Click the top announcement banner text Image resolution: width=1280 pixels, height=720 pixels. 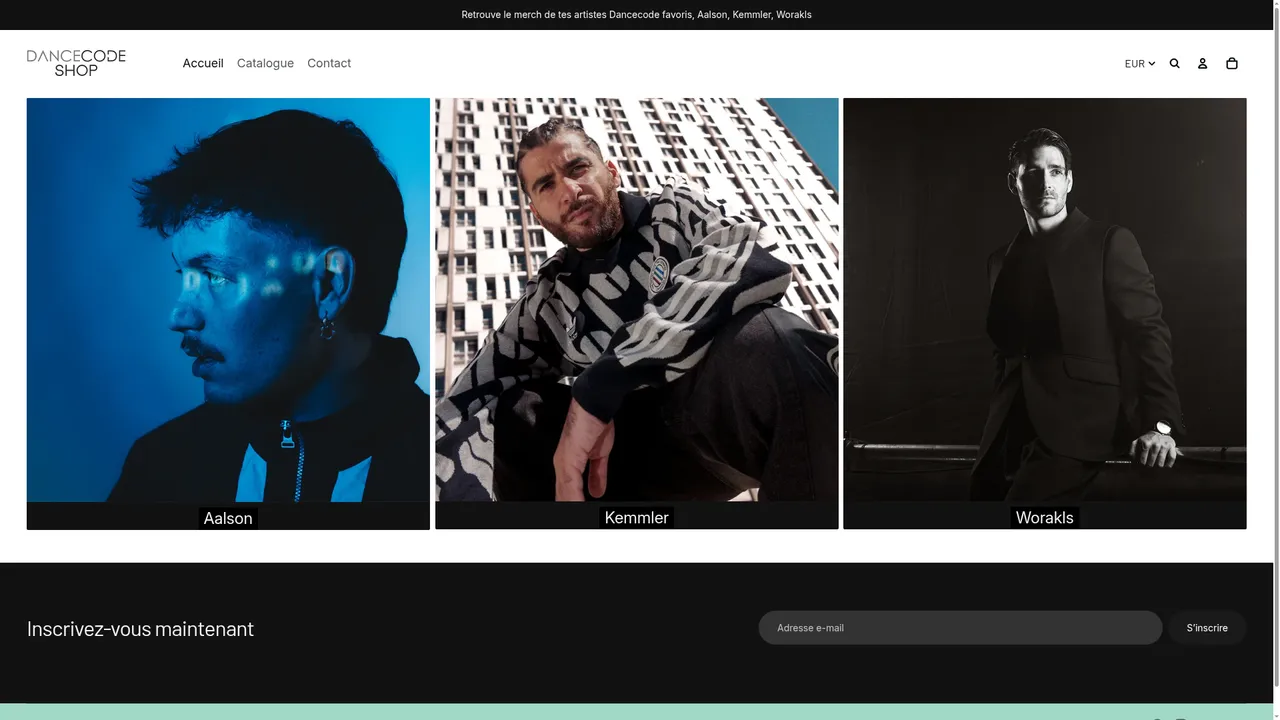pyautogui.click(x=636, y=15)
